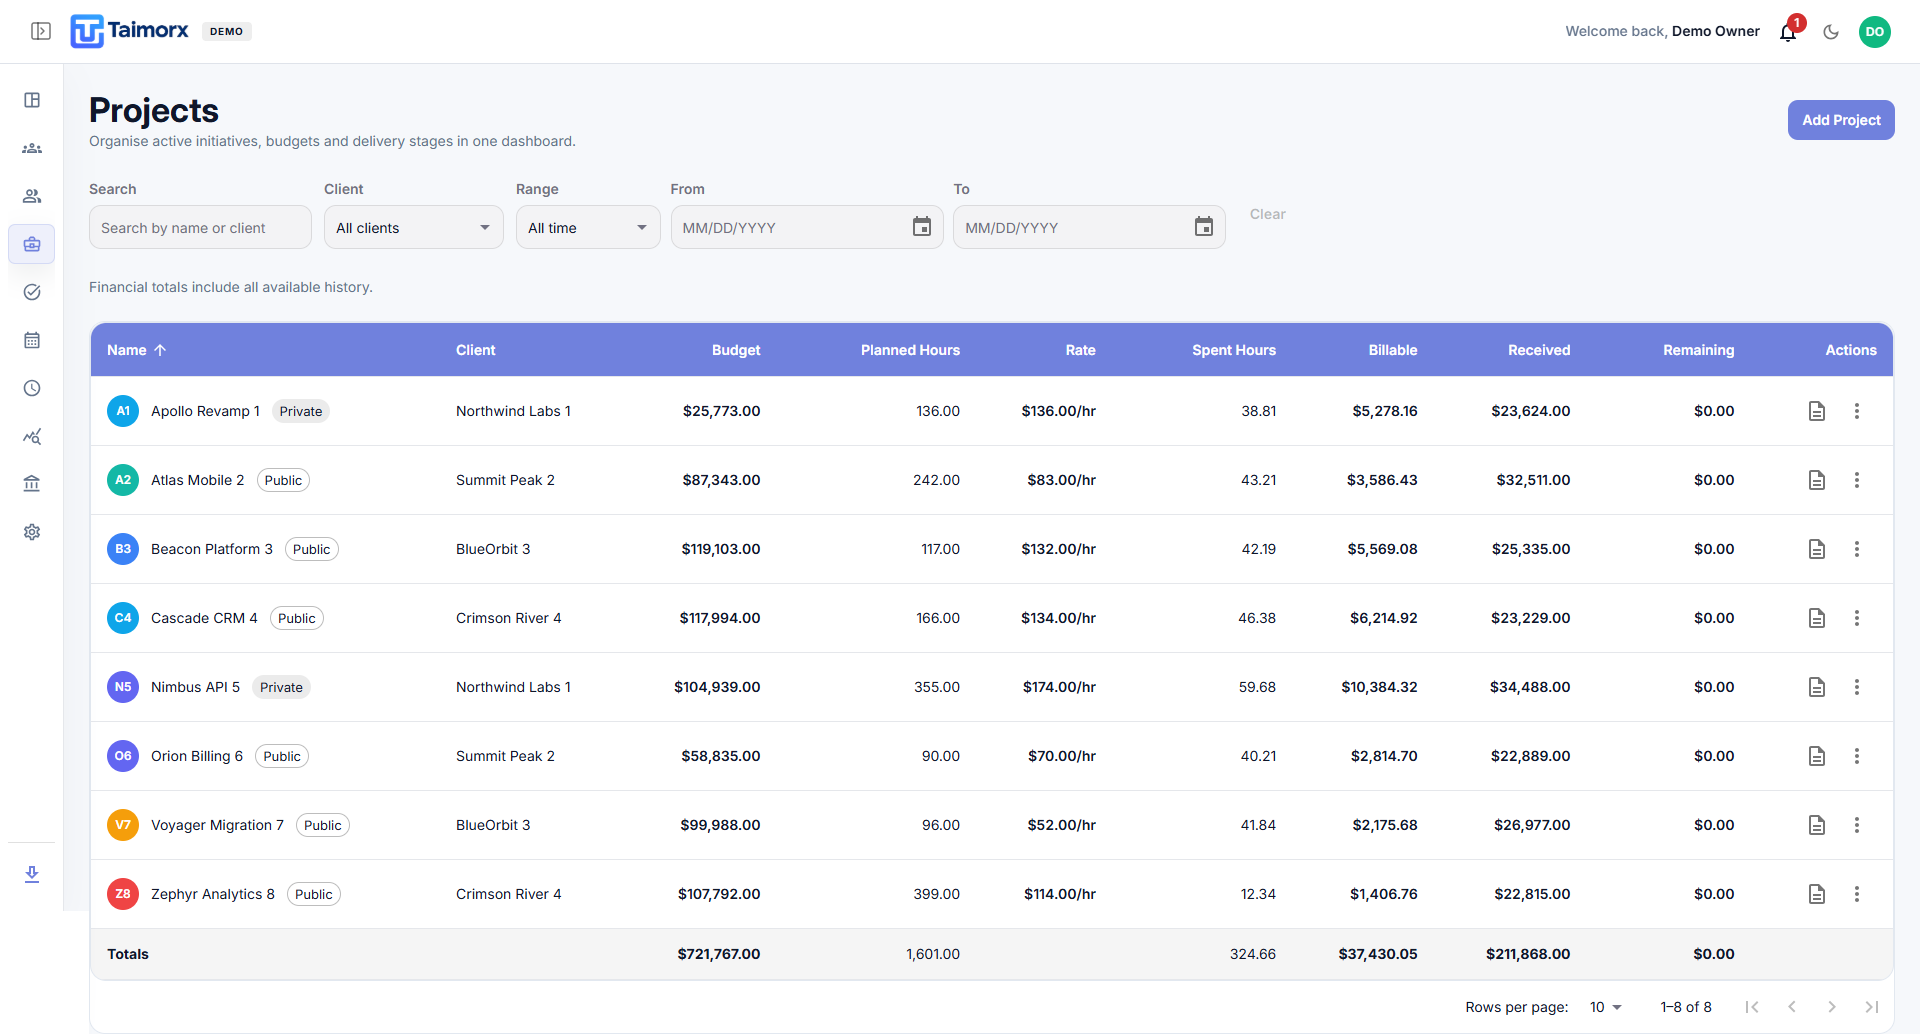Open the dashboard sidebar icon
This screenshot has width=1920, height=1034.
(32, 100)
